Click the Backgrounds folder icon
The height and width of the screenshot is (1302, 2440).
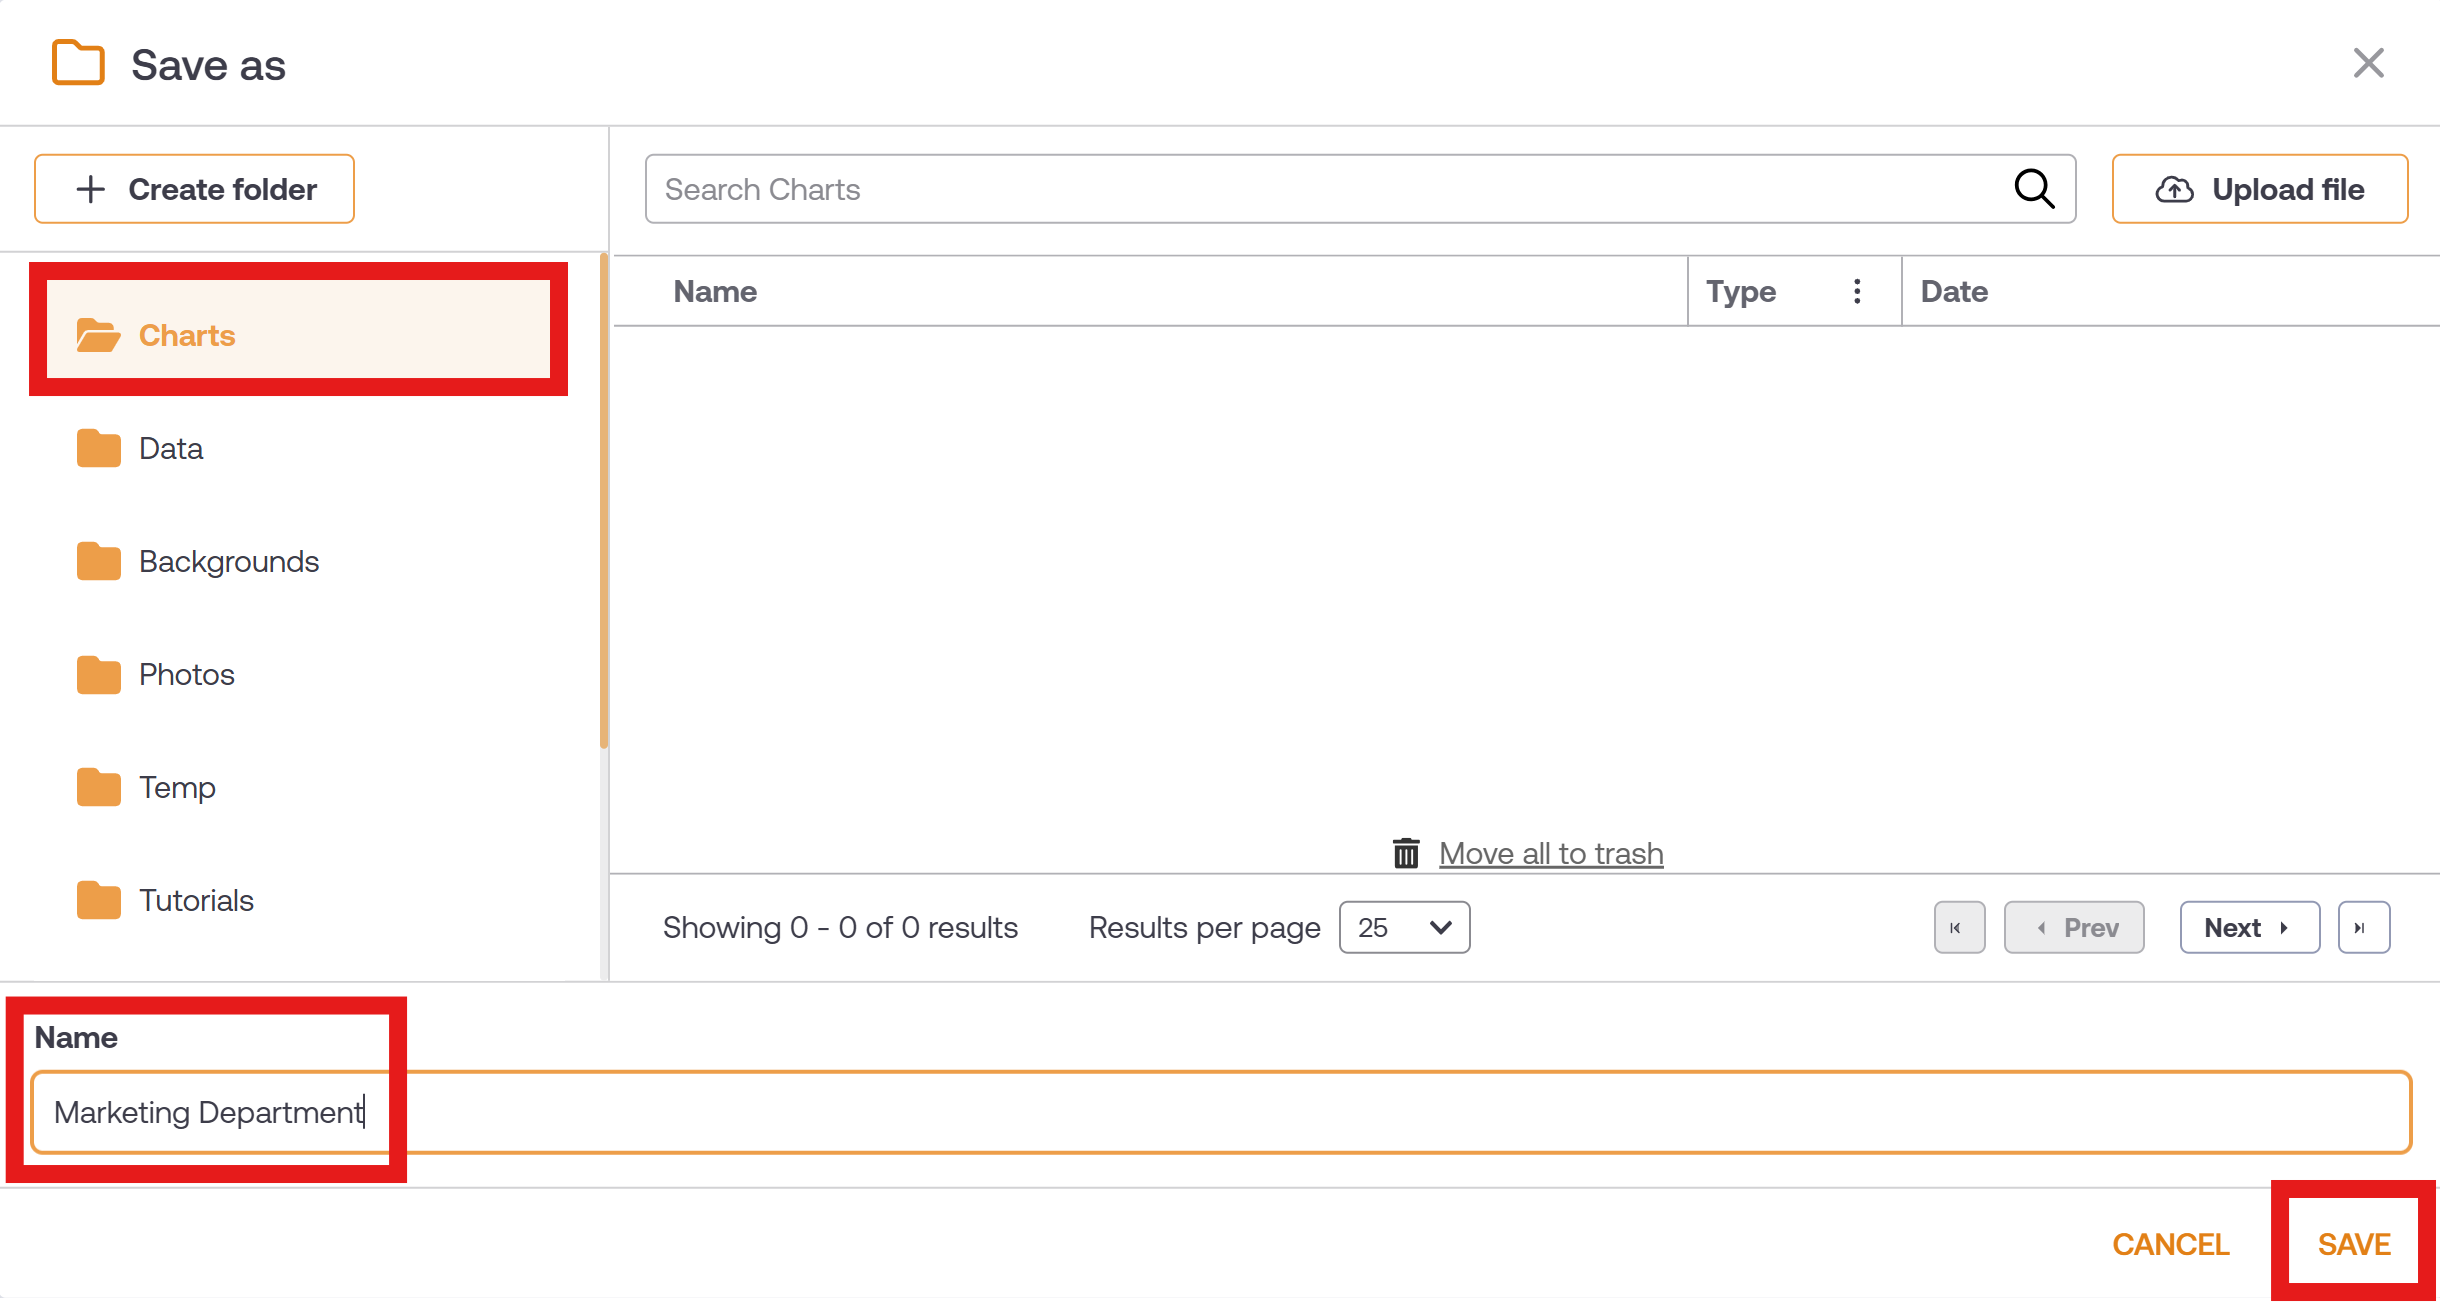pyautogui.click(x=98, y=561)
